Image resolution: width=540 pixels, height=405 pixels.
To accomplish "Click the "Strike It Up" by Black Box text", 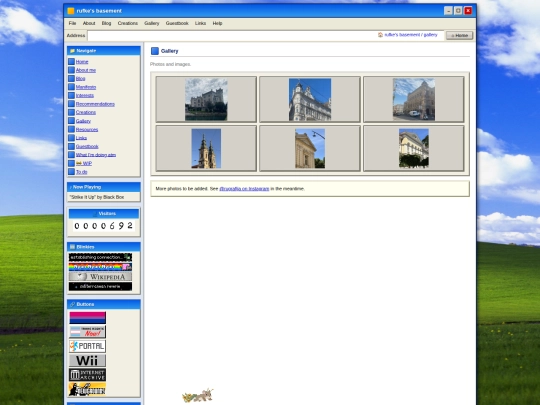I will [x=97, y=197].
